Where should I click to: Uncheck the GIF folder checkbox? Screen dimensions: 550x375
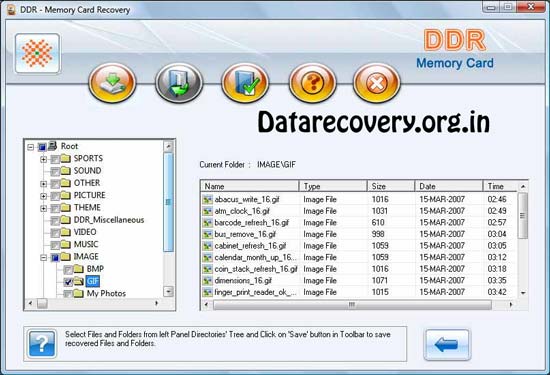68,281
